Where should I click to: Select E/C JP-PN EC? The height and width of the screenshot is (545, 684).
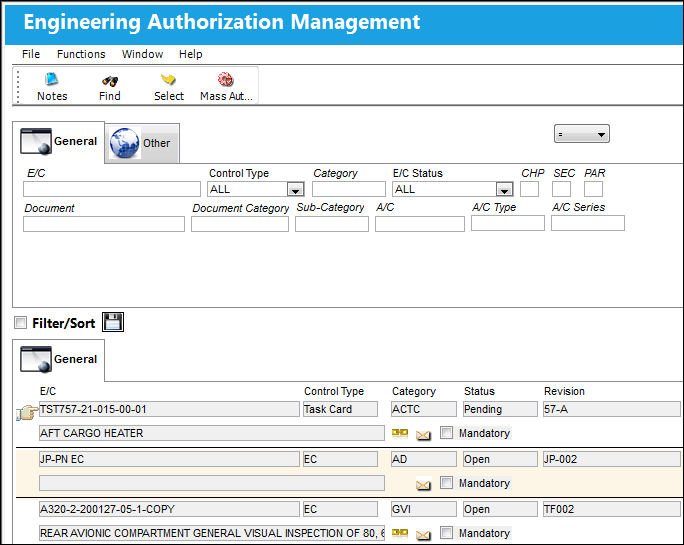click(169, 459)
